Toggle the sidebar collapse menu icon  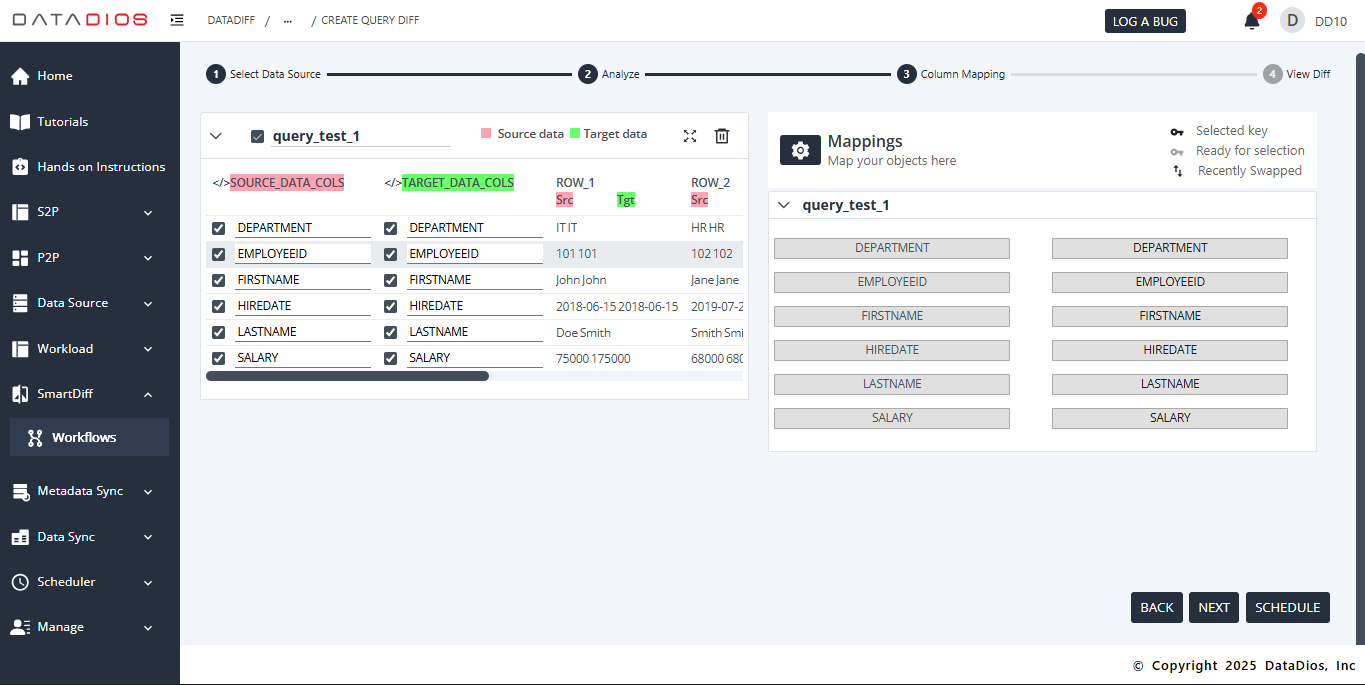coord(177,20)
